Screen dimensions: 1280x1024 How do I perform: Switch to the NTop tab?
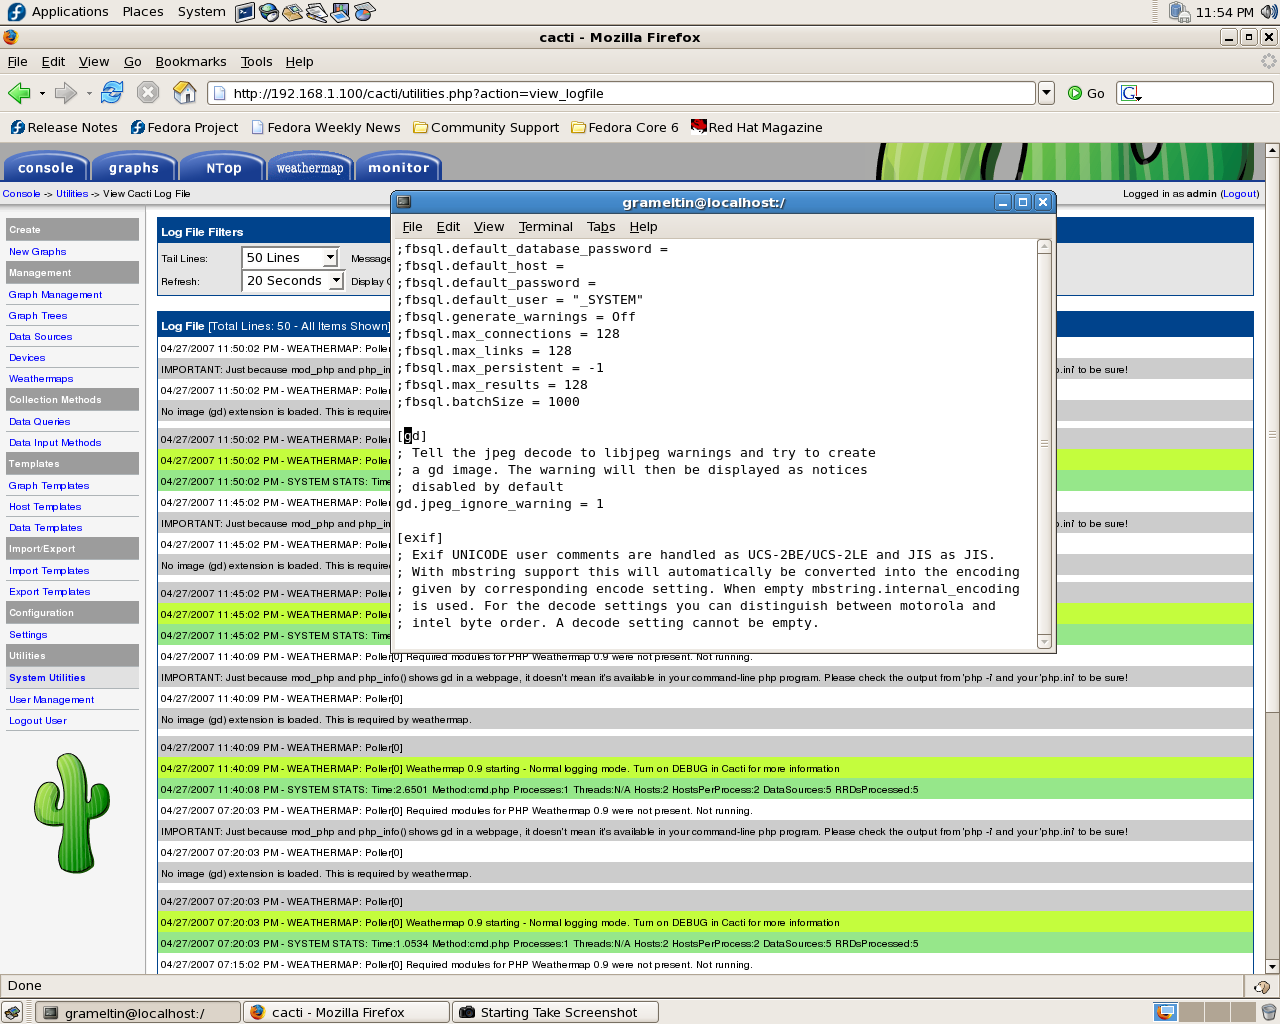[x=223, y=167]
